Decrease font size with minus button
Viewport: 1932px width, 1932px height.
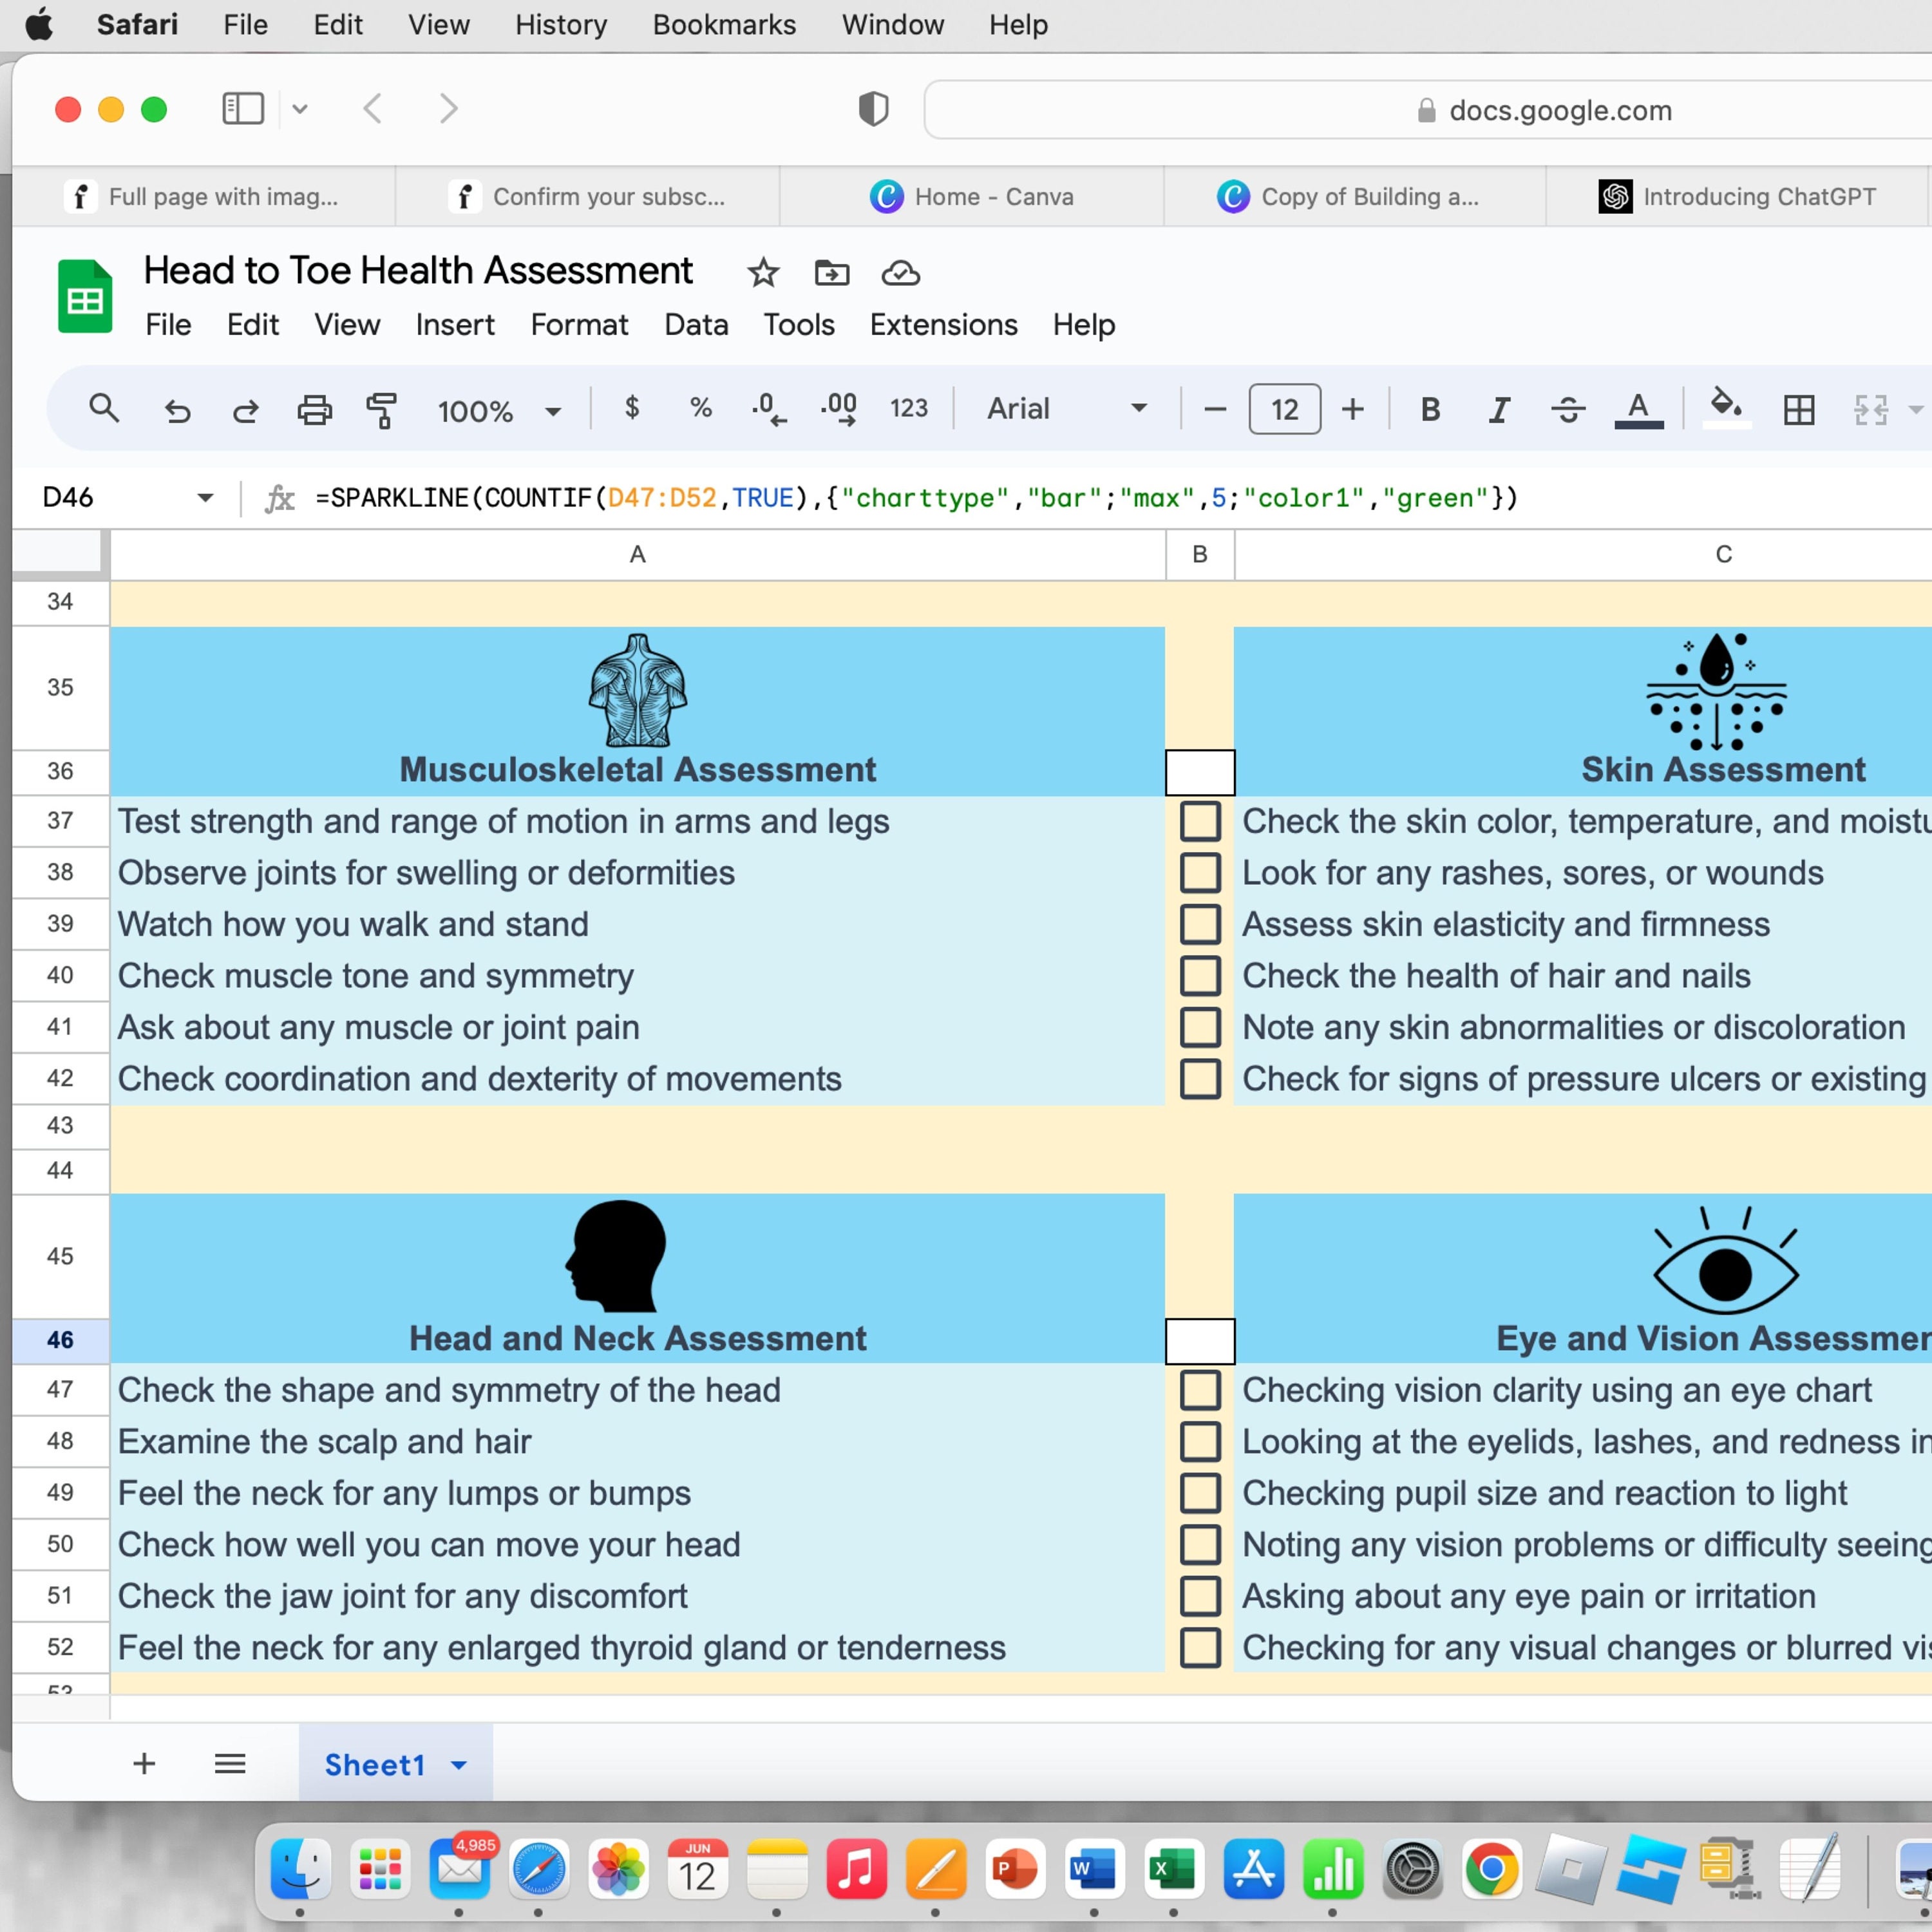pyautogui.click(x=1214, y=408)
